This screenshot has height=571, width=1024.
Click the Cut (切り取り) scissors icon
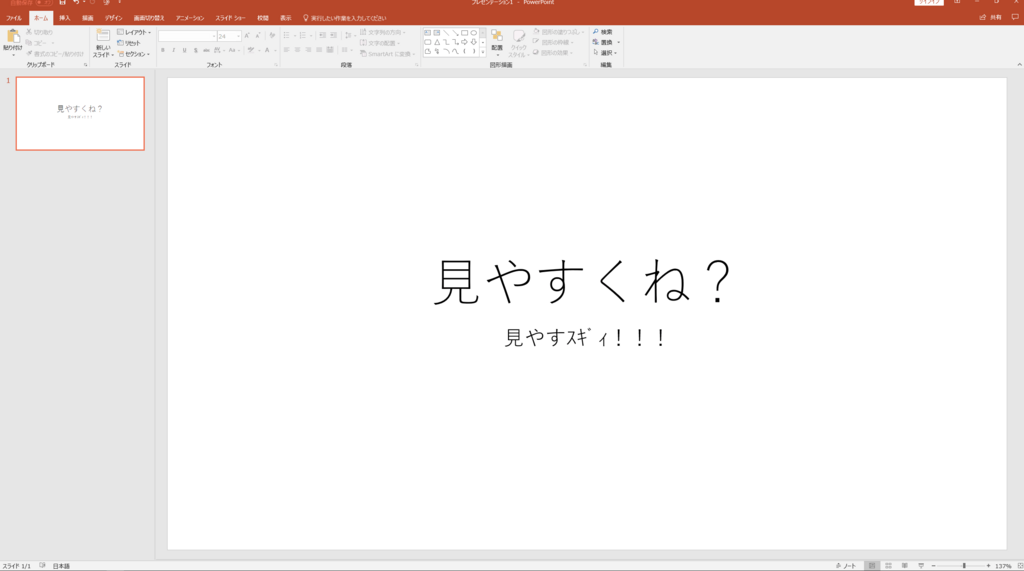point(29,32)
